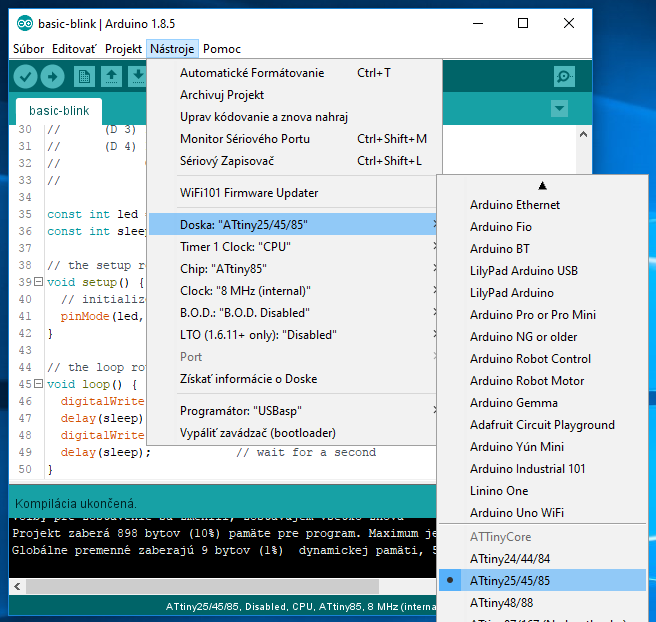Image resolution: width=656 pixels, height=622 pixels.
Task: Click the Open sketch up-arrow icon
Action: point(111,77)
